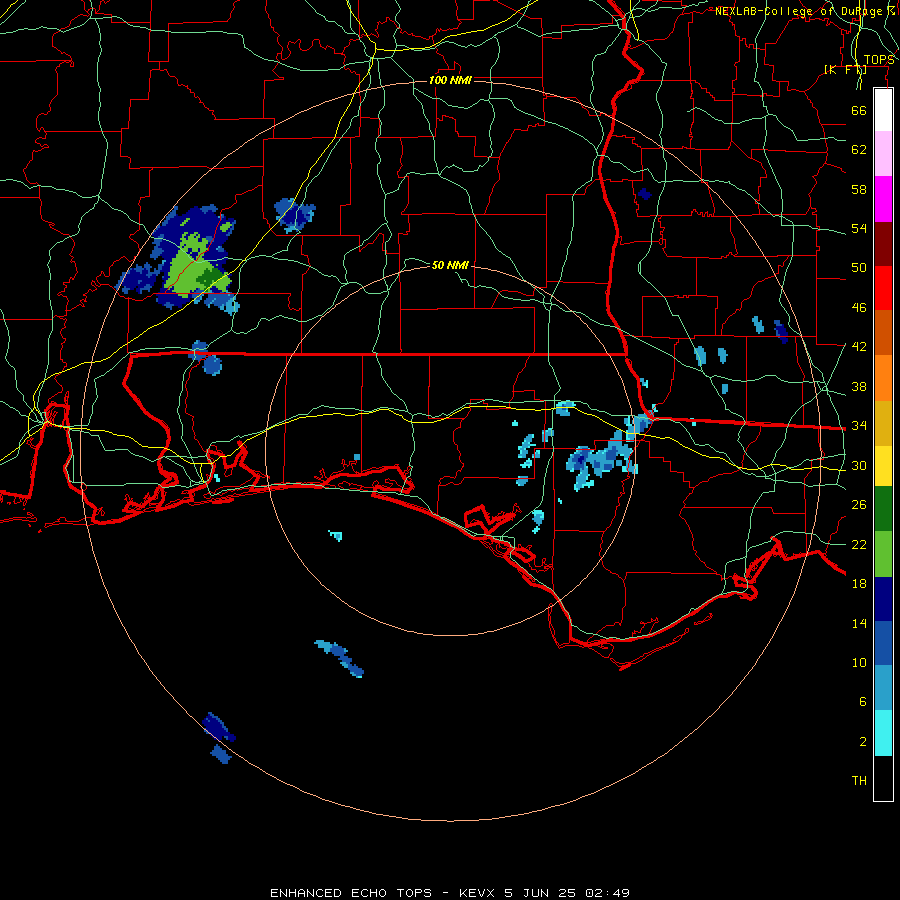Click the white swatch in TOPS legend
This screenshot has height=900, width=900.
[x=883, y=110]
